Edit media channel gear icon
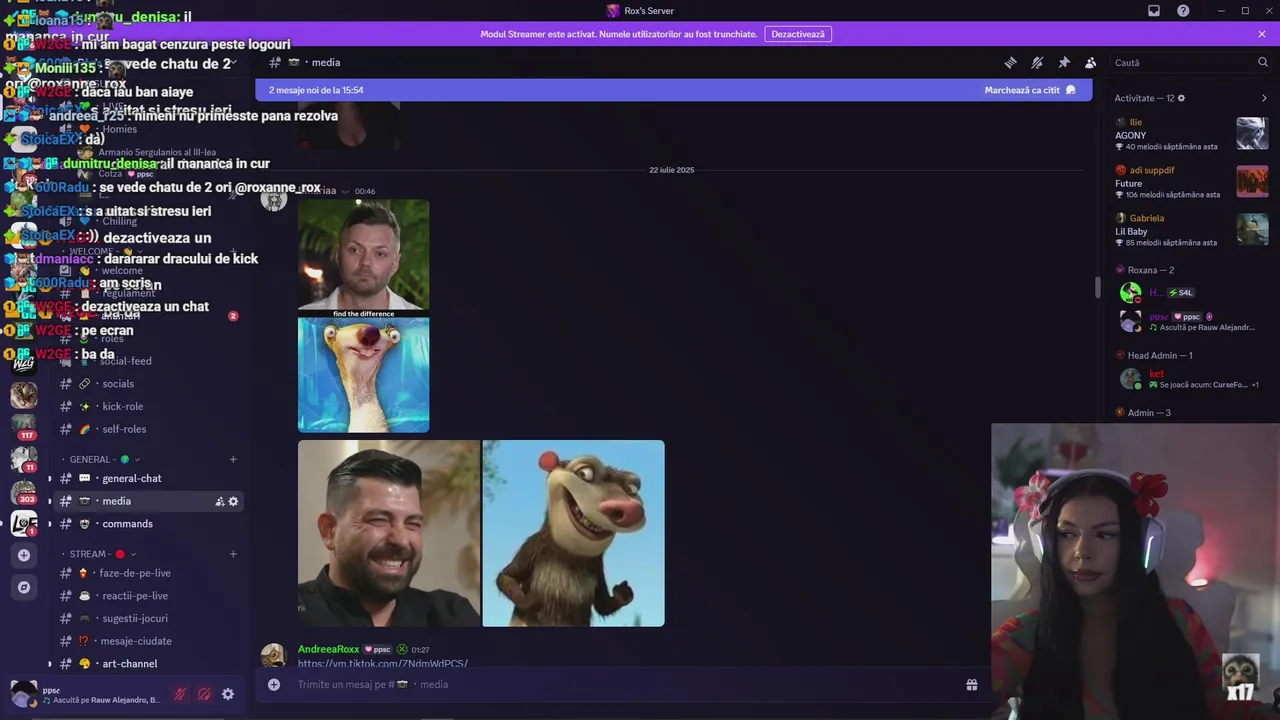Image resolution: width=1280 pixels, height=720 pixels. click(x=233, y=501)
